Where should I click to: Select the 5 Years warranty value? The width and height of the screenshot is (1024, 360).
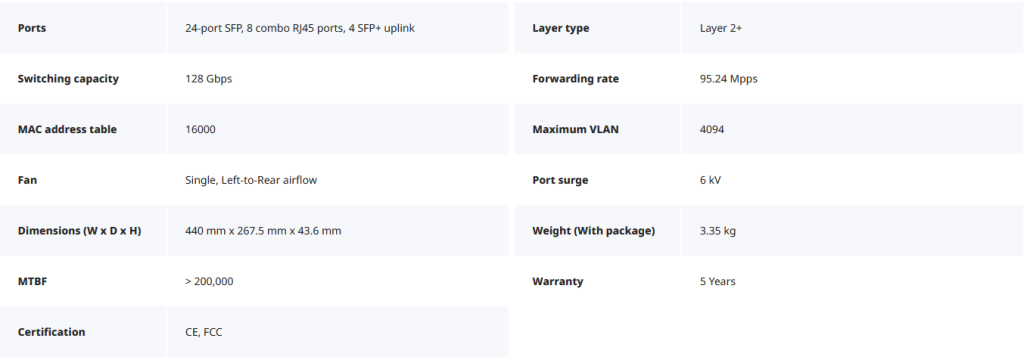click(x=717, y=282)
